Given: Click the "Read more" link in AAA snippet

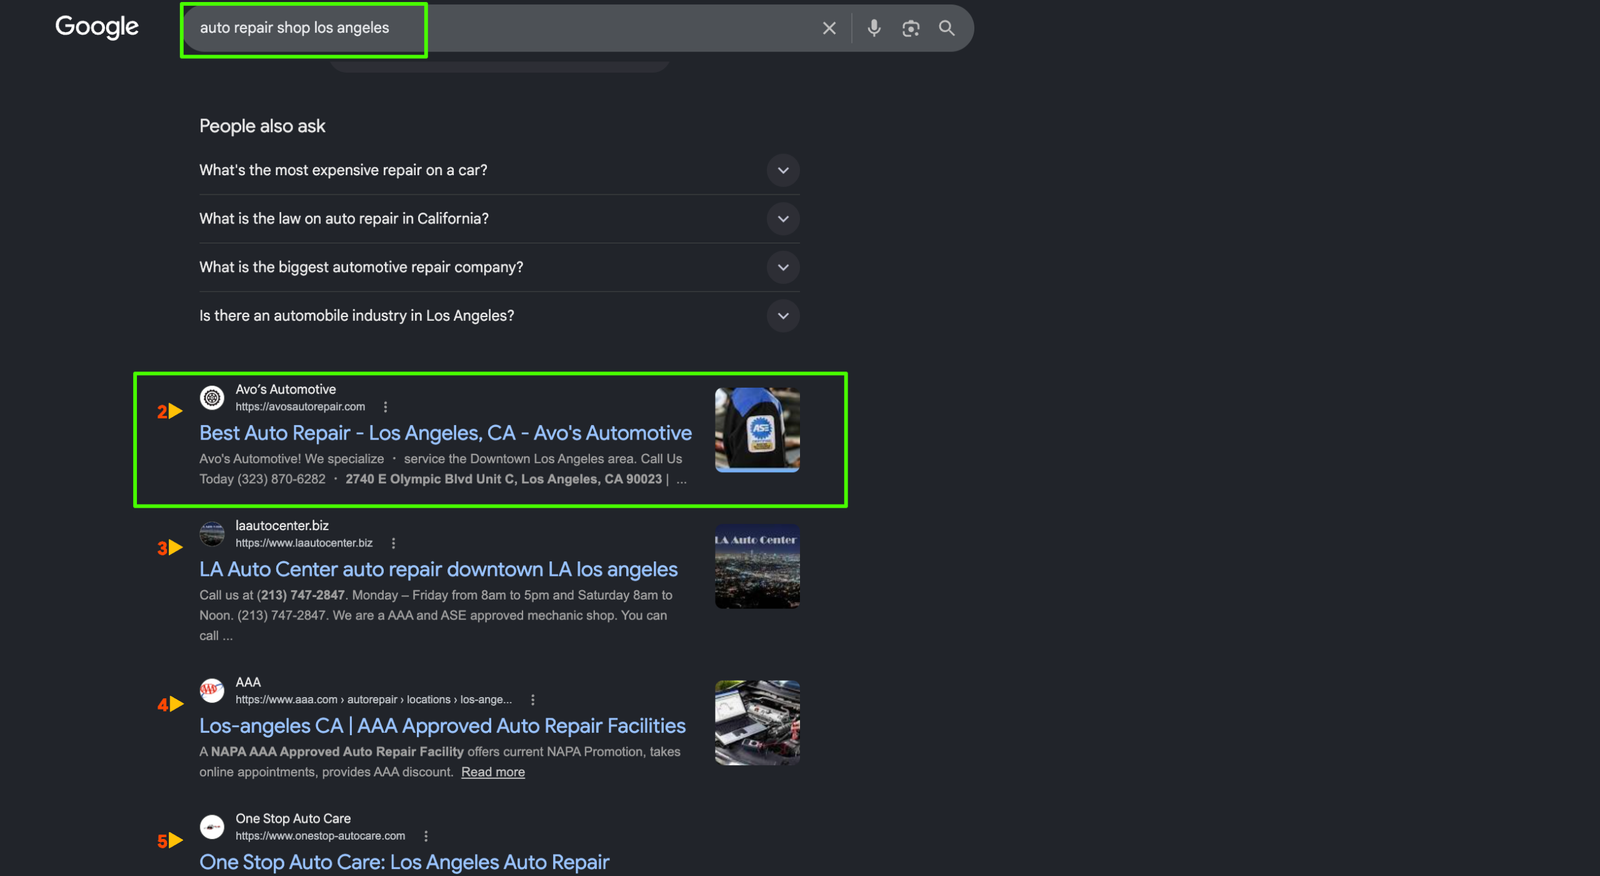Looking at the screenshot, I should (x=493, y=772).
